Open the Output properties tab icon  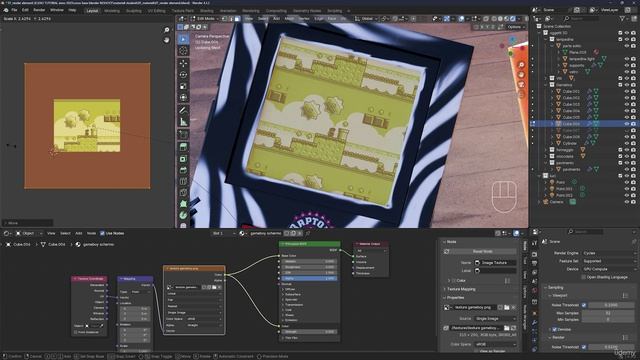coord(535,263)
